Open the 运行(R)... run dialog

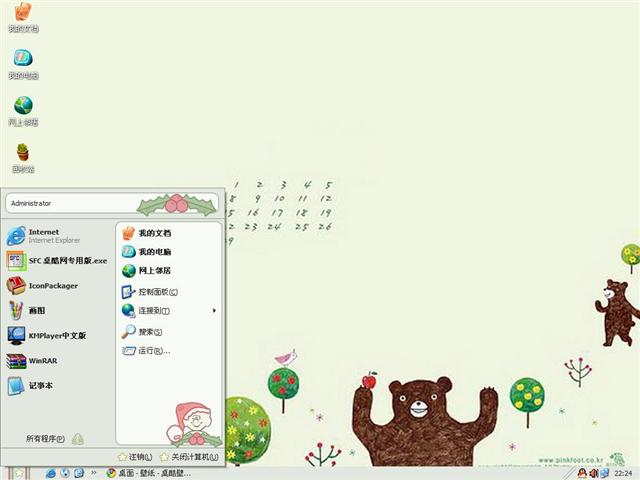click(x=169, y=351)
